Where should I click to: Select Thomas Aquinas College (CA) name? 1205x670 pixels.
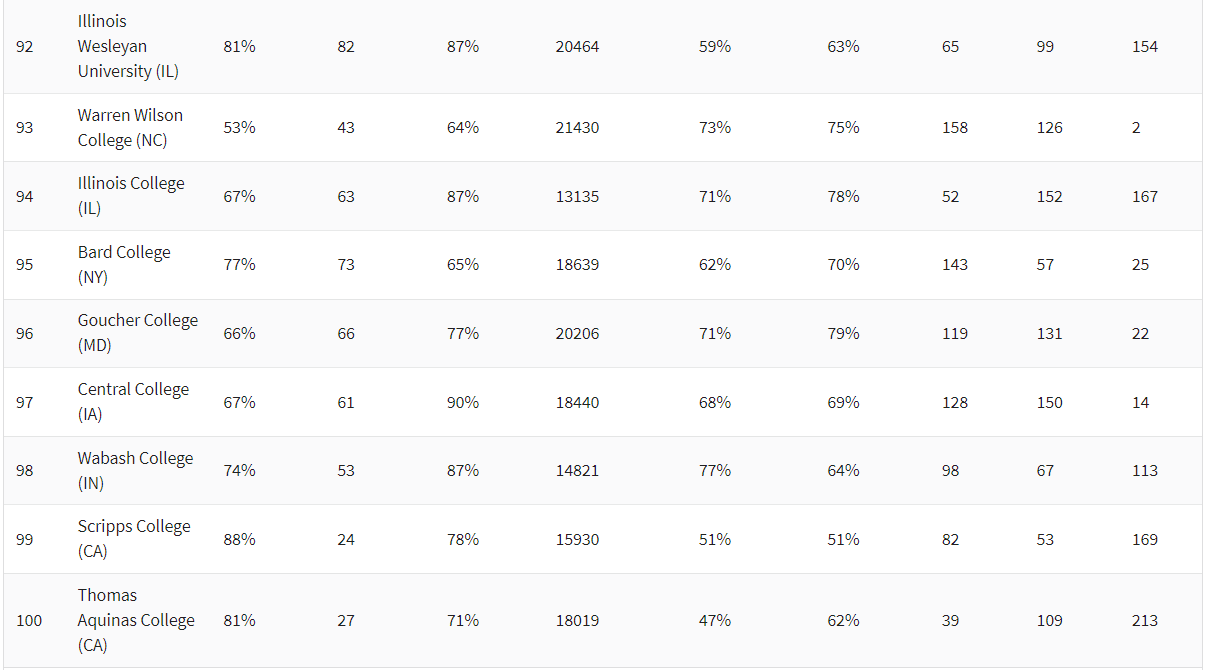tap(136, 620)
